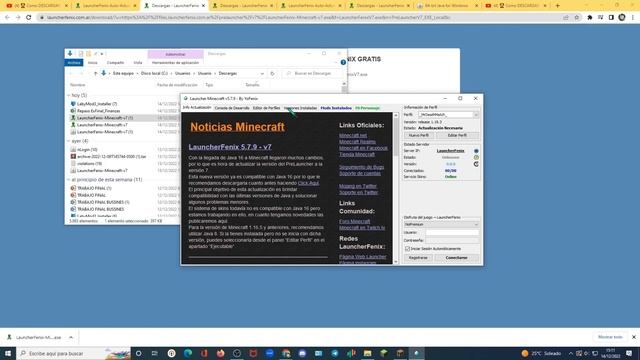The width and height of the screenshot is (640, 360).
Task: Bookmark this page with the star icon
Action: point(577,18)
